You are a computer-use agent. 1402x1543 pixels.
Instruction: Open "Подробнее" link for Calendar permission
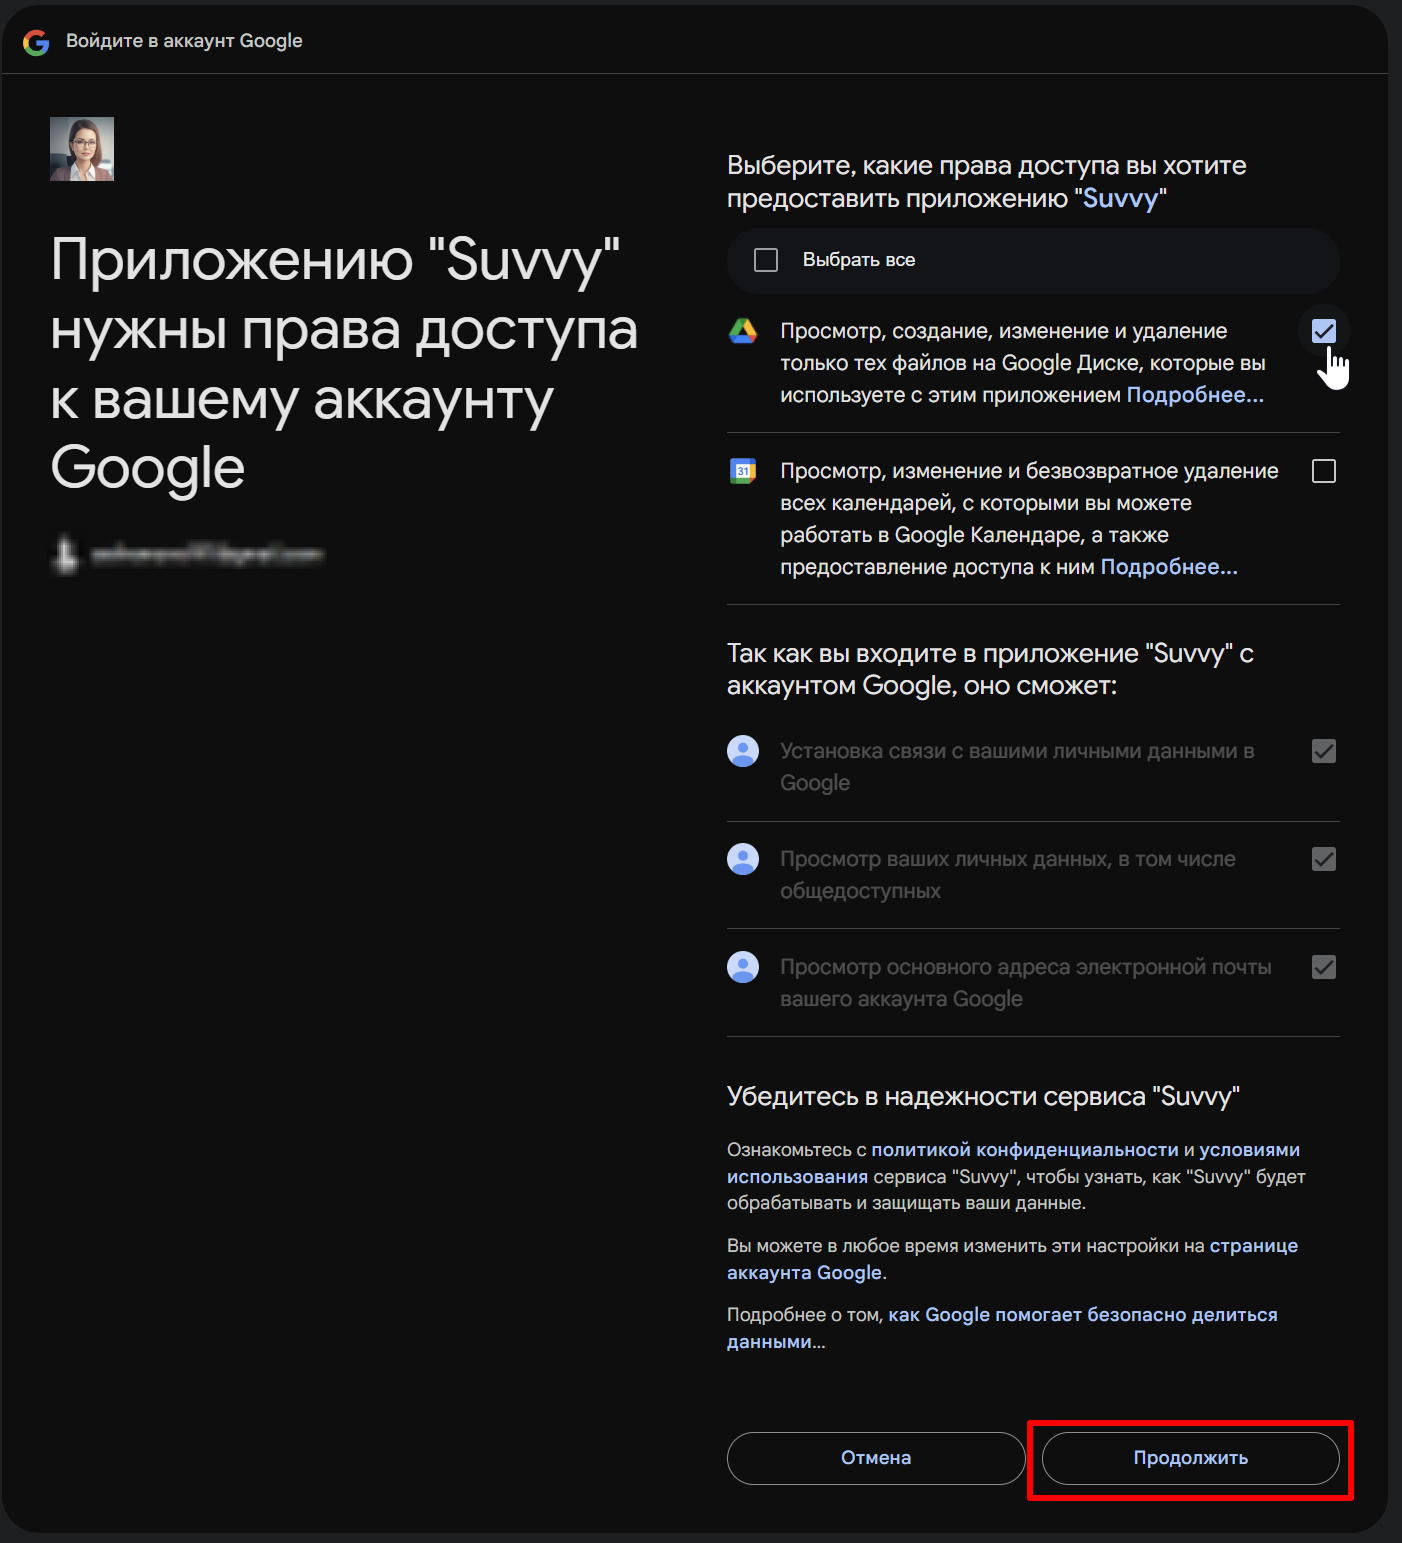pyautogui.click(x=1169, y=567)
